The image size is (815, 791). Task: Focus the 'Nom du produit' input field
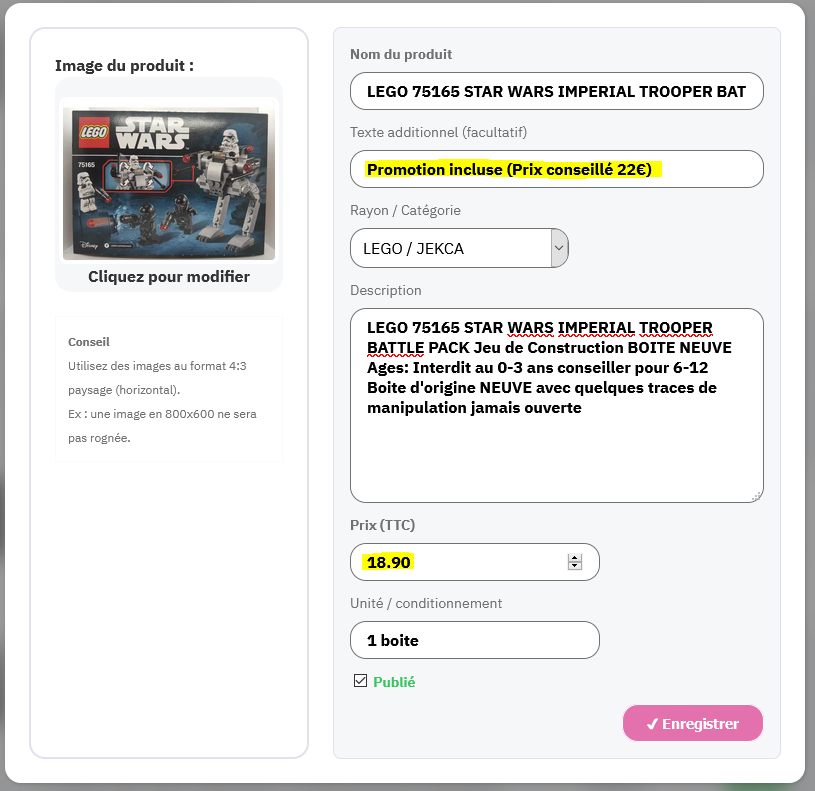(x=557, y=91)
